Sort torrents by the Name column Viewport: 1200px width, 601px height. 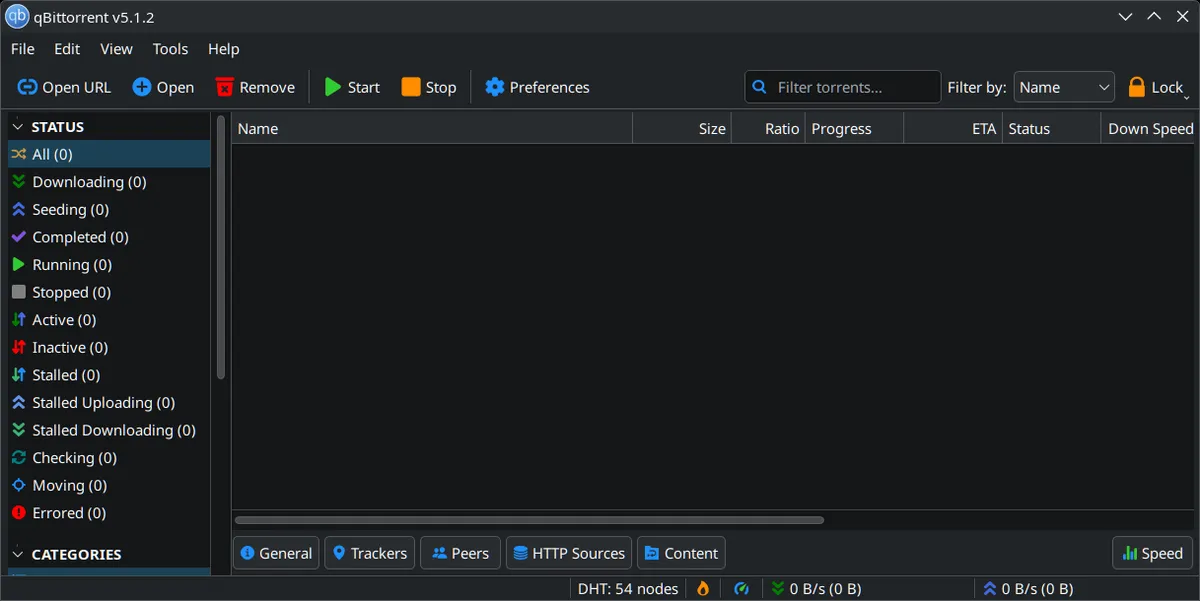tap(432, 129)
